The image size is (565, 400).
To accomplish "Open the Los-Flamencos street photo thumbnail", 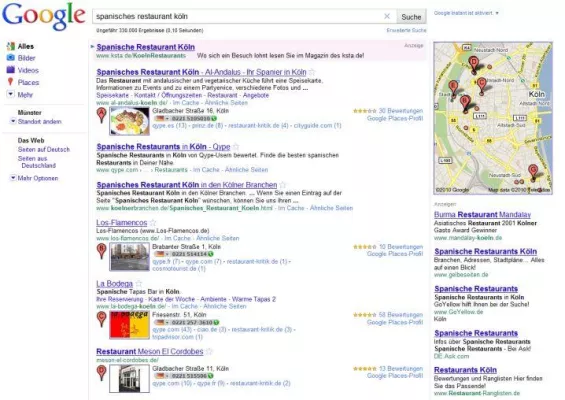I will 129,257.
